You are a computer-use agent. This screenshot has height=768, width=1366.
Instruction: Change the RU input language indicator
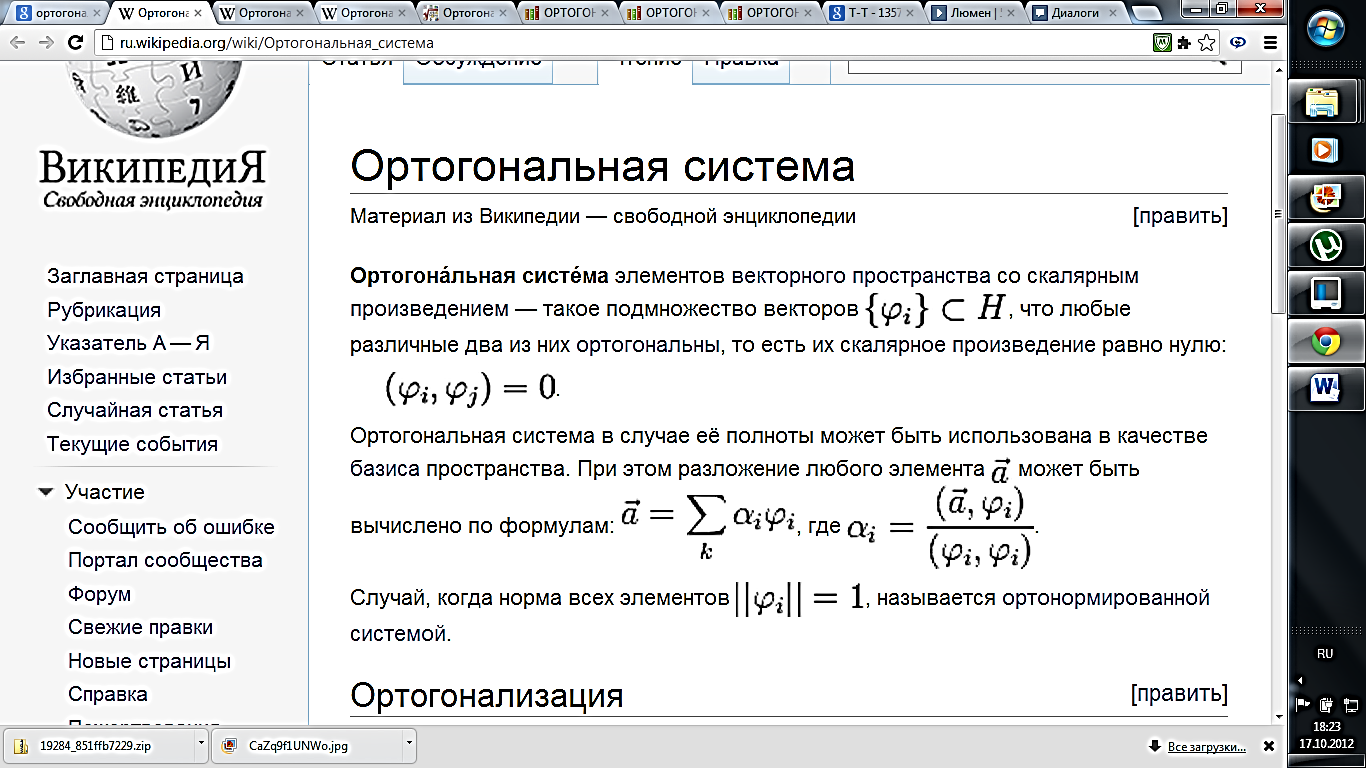[1325, 653]
